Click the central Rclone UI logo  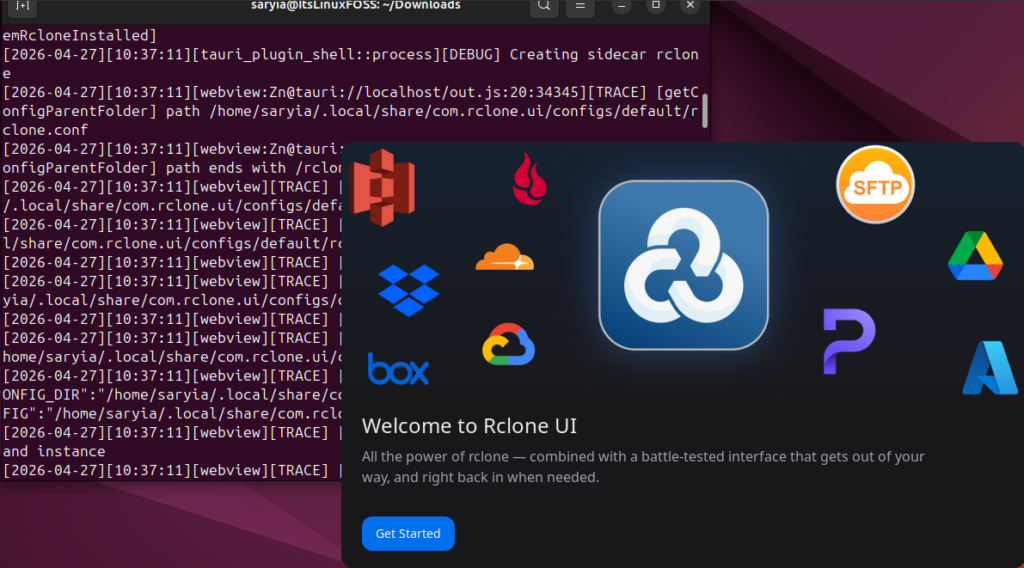(x=684, y=265)
